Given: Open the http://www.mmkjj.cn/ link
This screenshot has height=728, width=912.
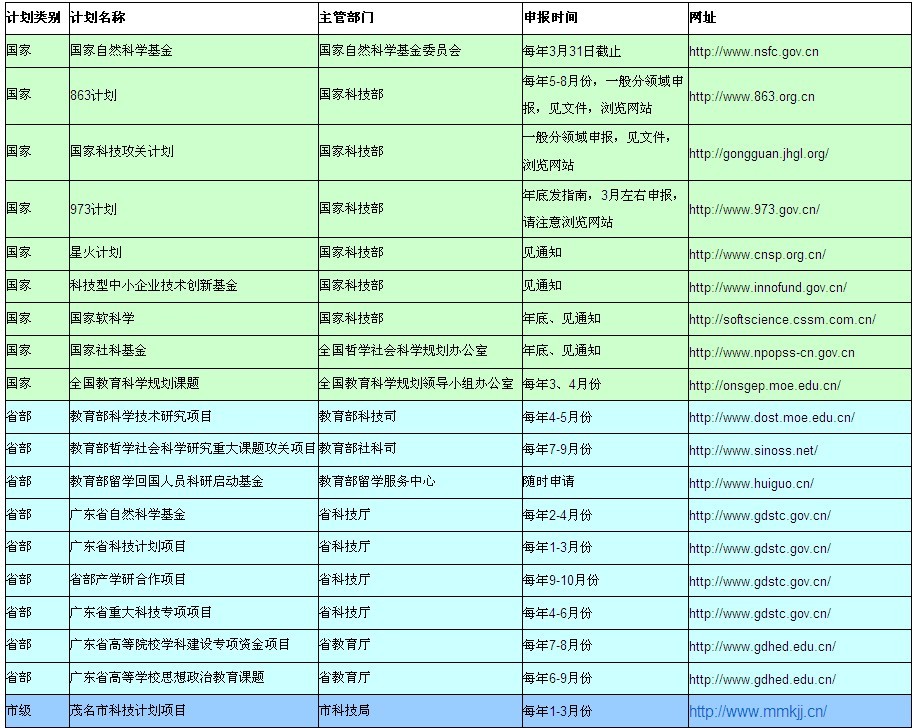Looking at the screenshot, I should pos(758,712).
